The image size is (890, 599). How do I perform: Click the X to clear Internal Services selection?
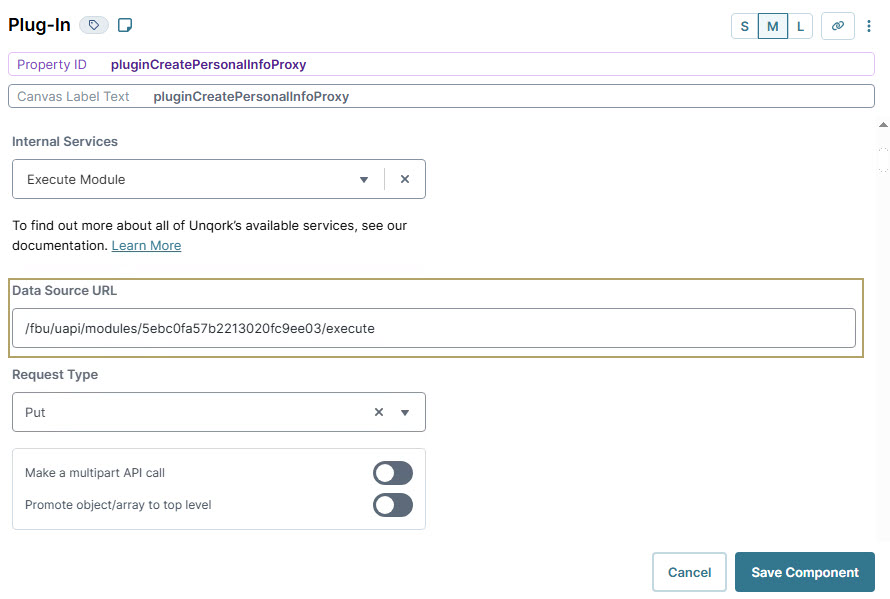pyautogui.click(x=404, y=179)
